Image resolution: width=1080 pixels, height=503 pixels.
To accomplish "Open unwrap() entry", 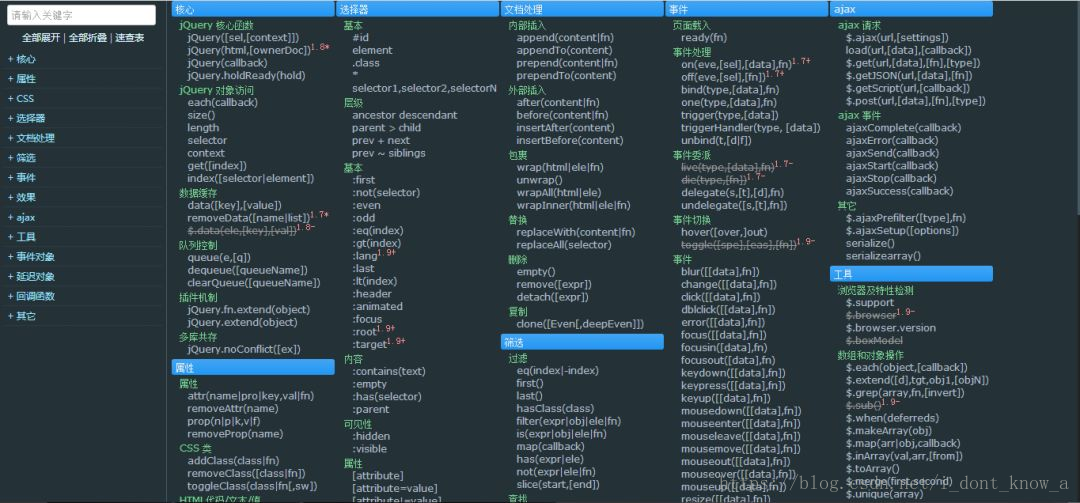I will click(x=539, y=180).
